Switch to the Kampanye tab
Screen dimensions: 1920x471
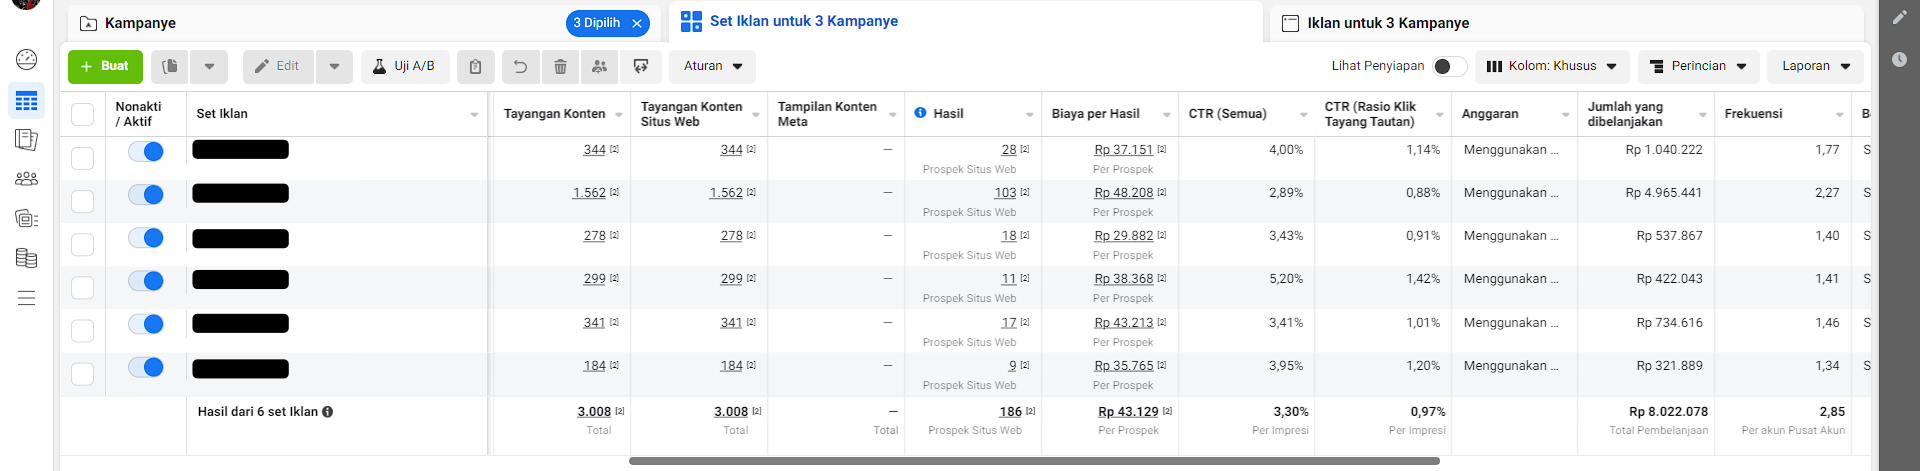coord(140,23)
